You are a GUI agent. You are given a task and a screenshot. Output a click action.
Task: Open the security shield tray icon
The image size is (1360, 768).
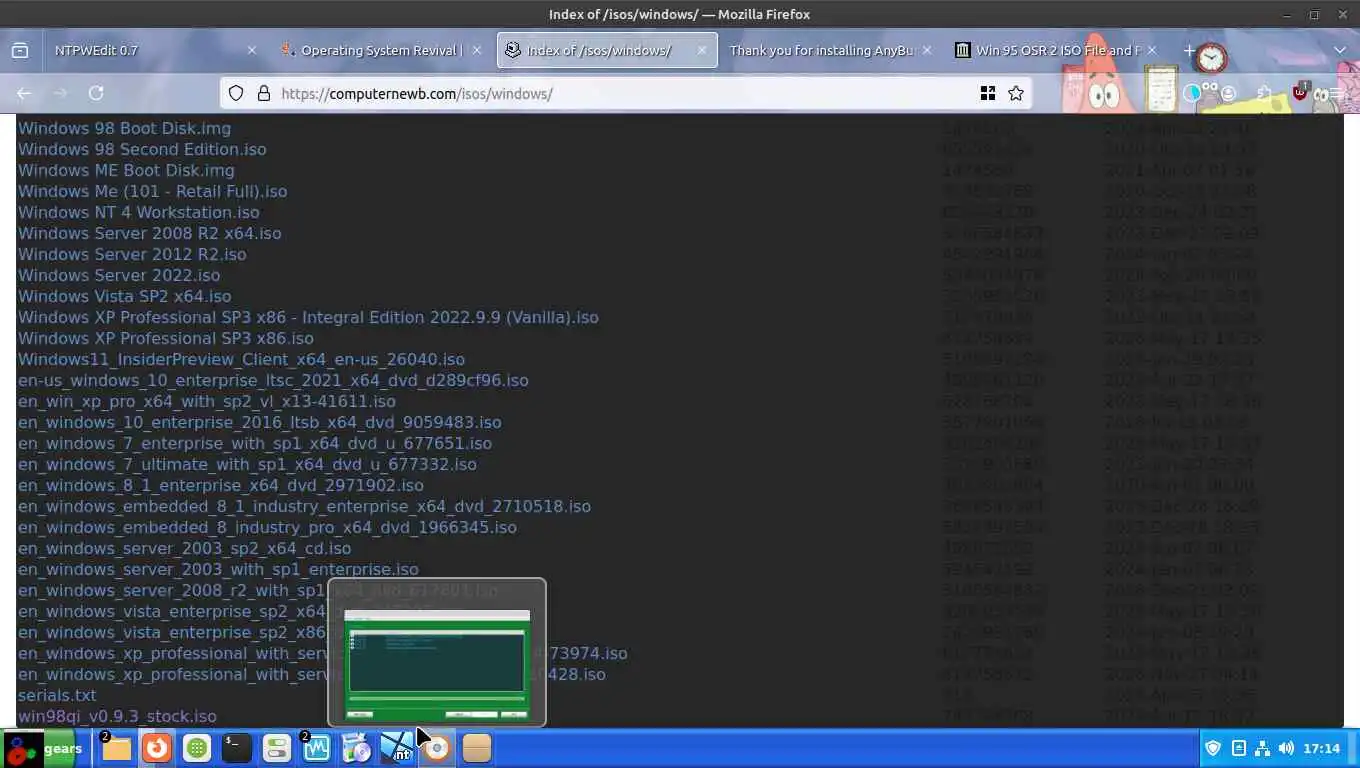(x=1213, y=748)
